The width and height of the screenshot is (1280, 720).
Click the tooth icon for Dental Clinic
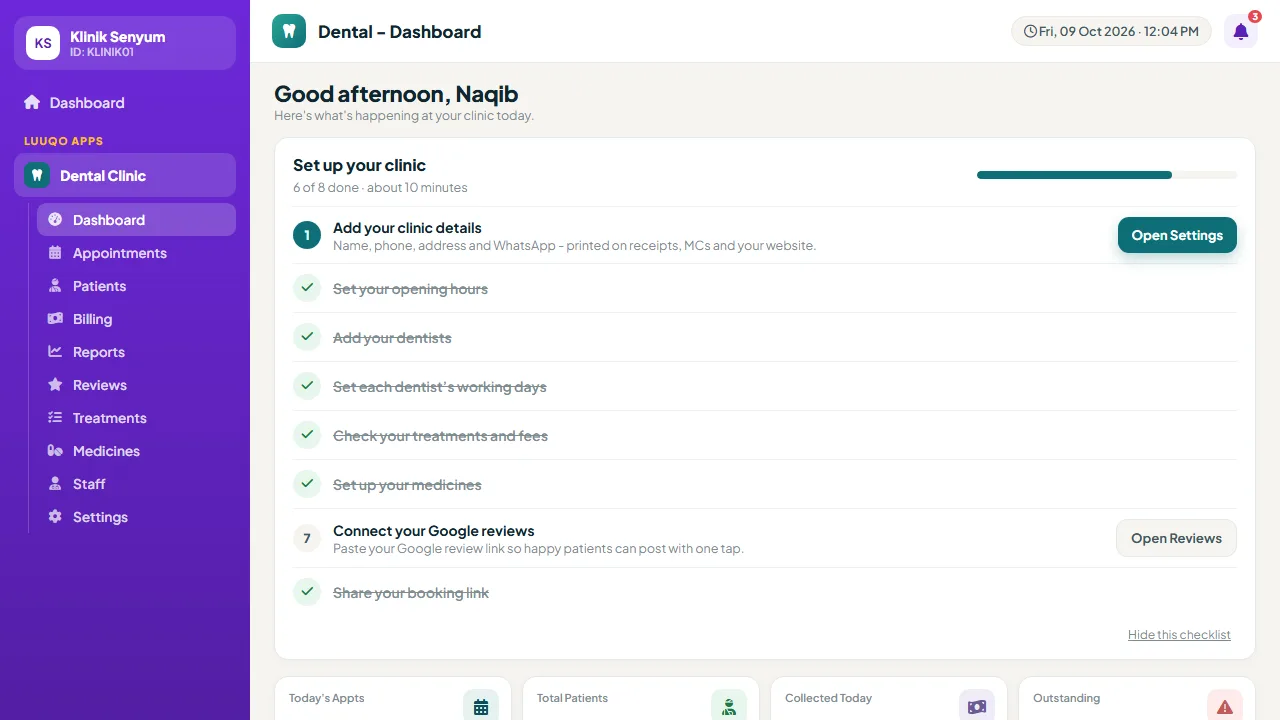(x=37, y=175)
